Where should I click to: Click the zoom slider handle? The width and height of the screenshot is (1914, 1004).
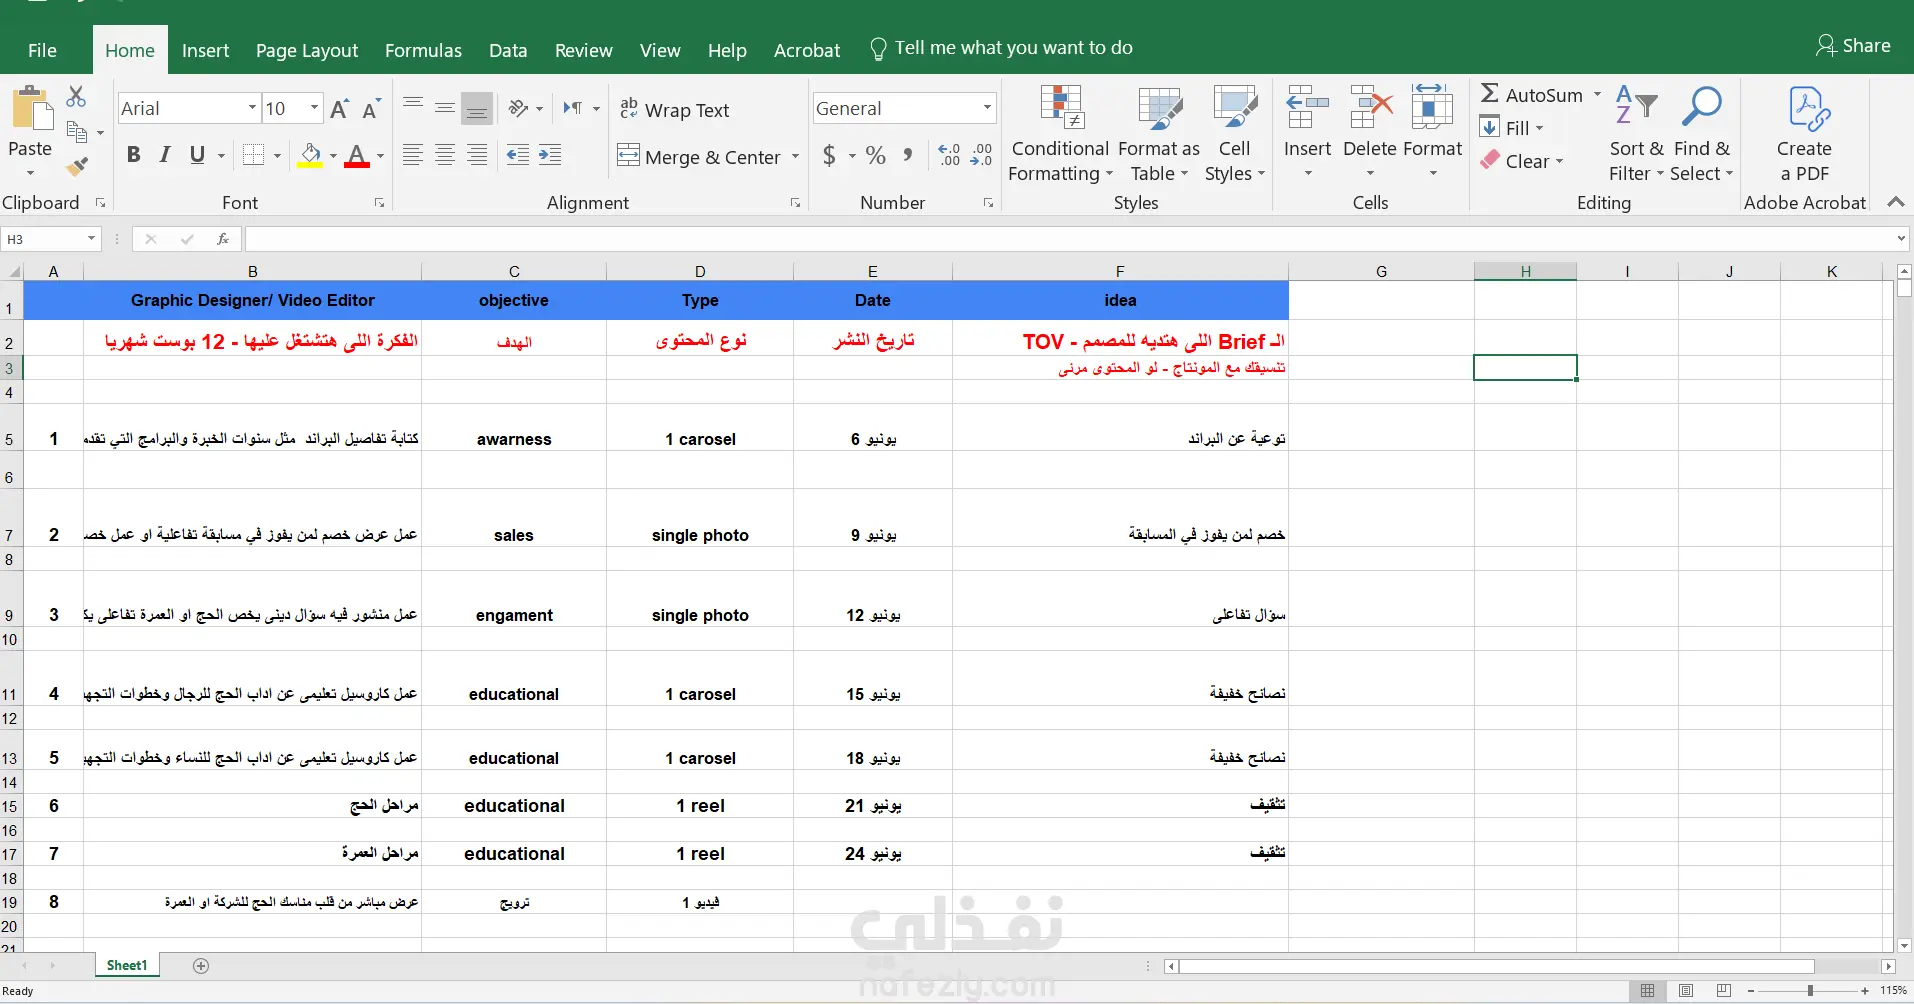pyautogui.click(x=1810, y=991)
